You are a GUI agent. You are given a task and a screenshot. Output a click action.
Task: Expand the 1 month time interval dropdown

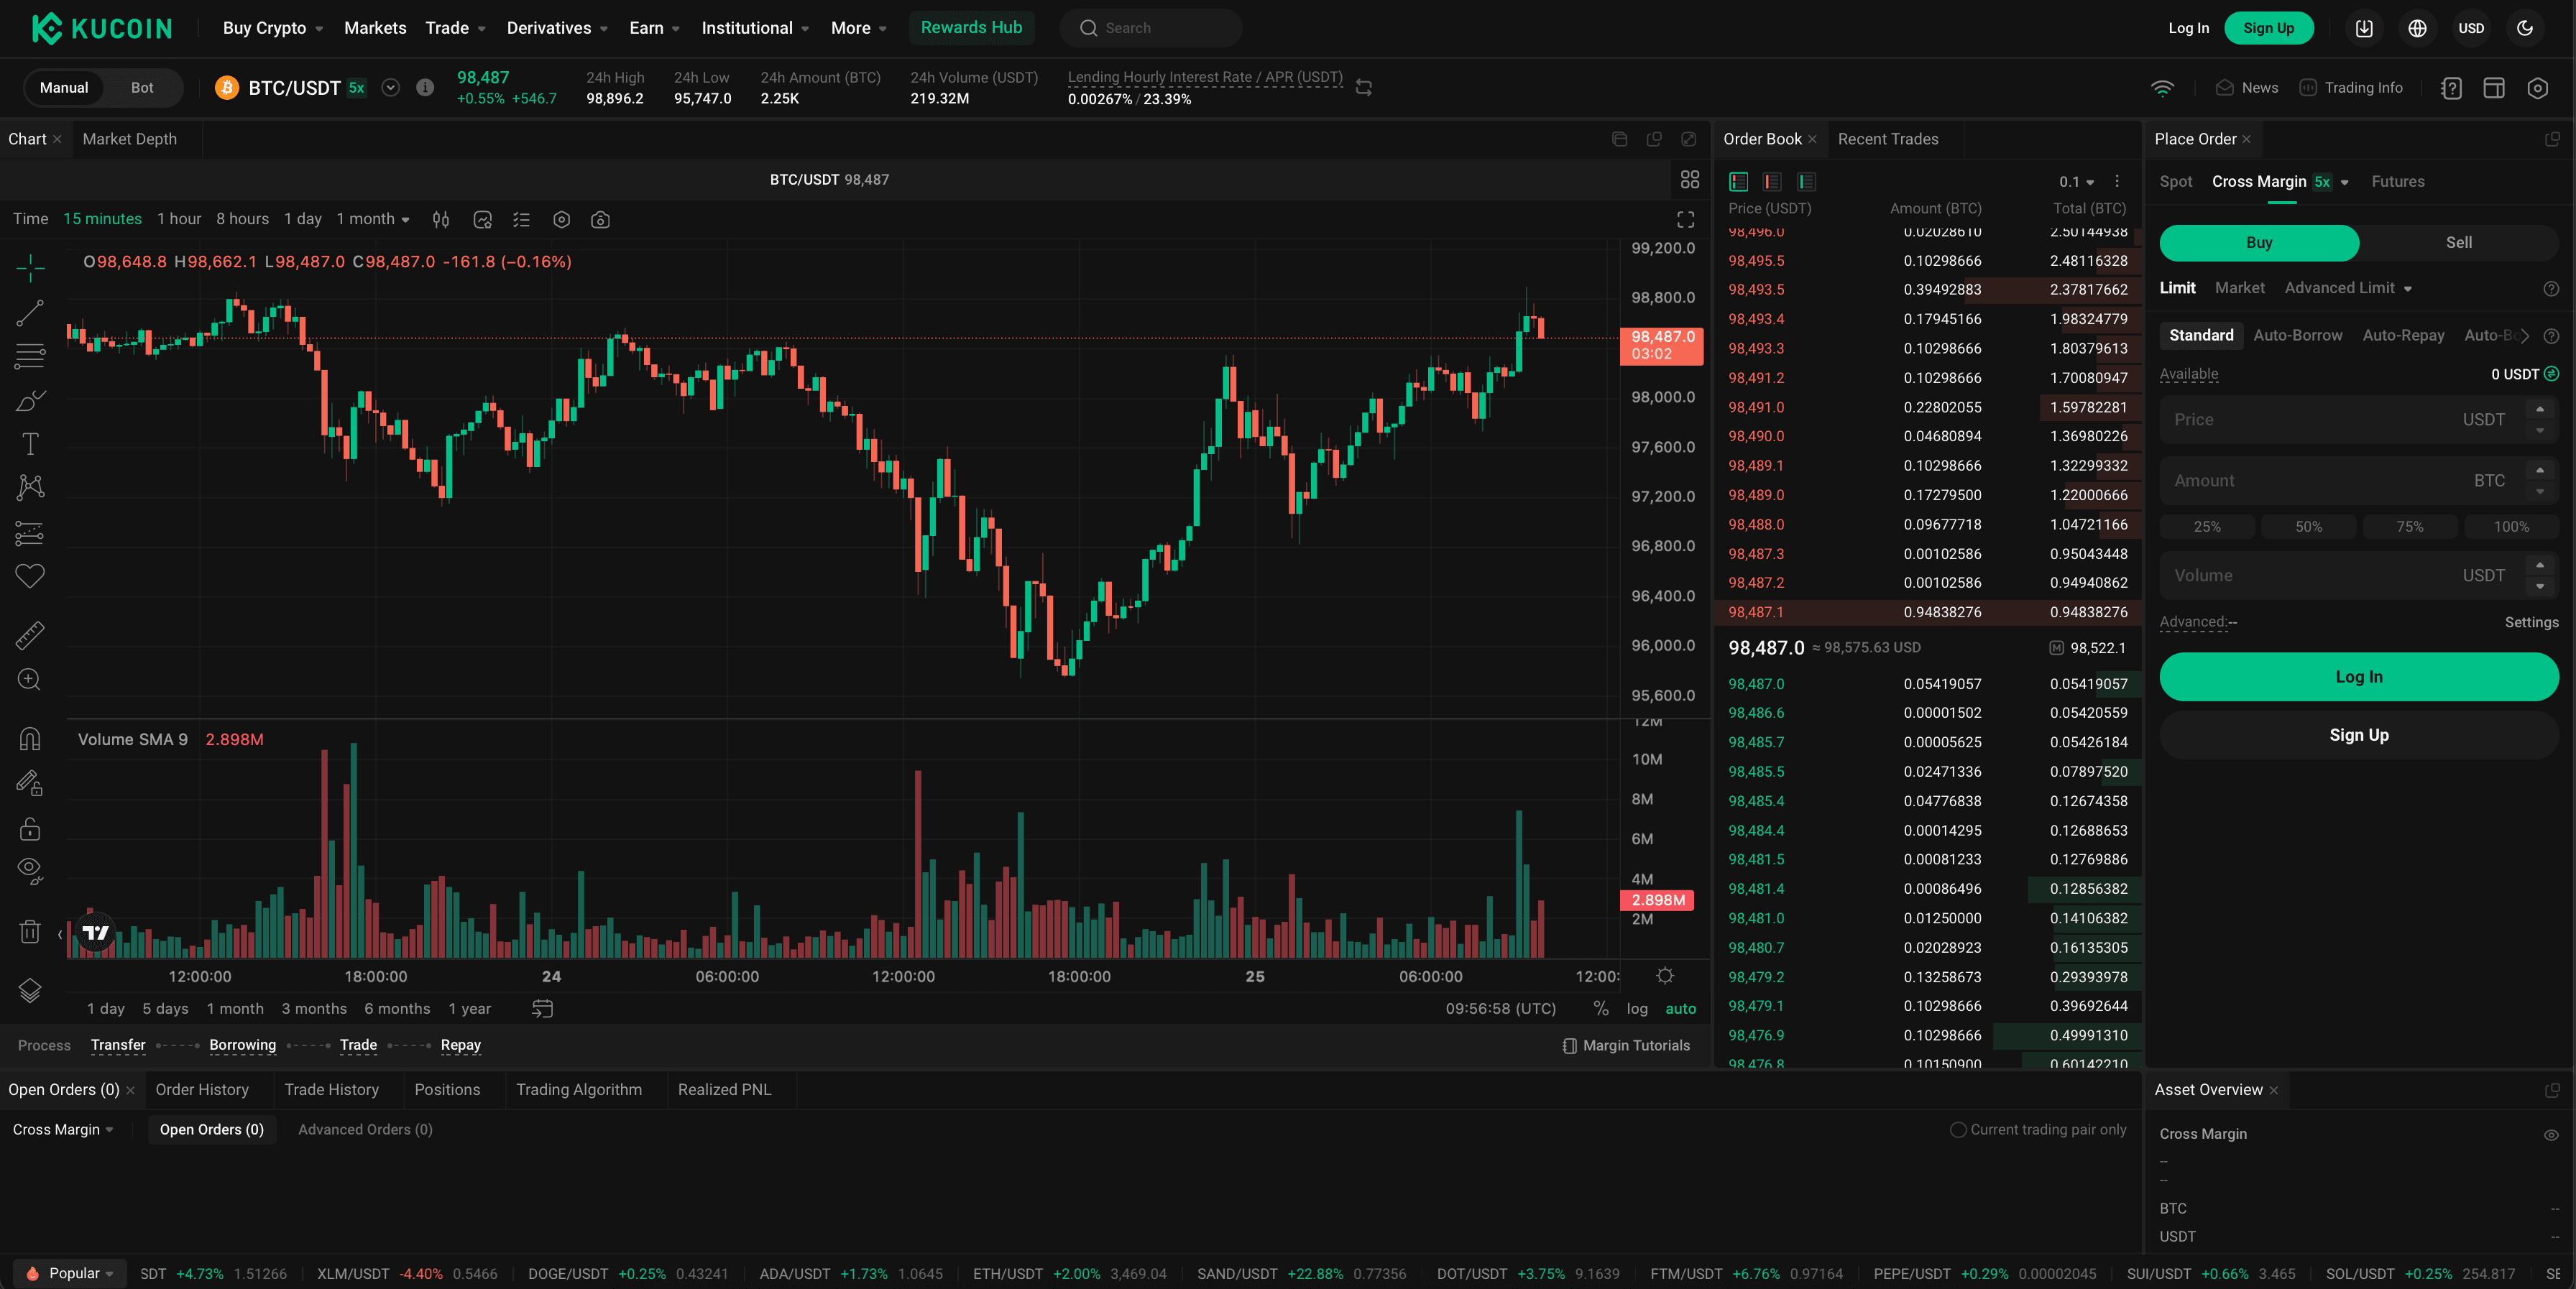[373, 219]
